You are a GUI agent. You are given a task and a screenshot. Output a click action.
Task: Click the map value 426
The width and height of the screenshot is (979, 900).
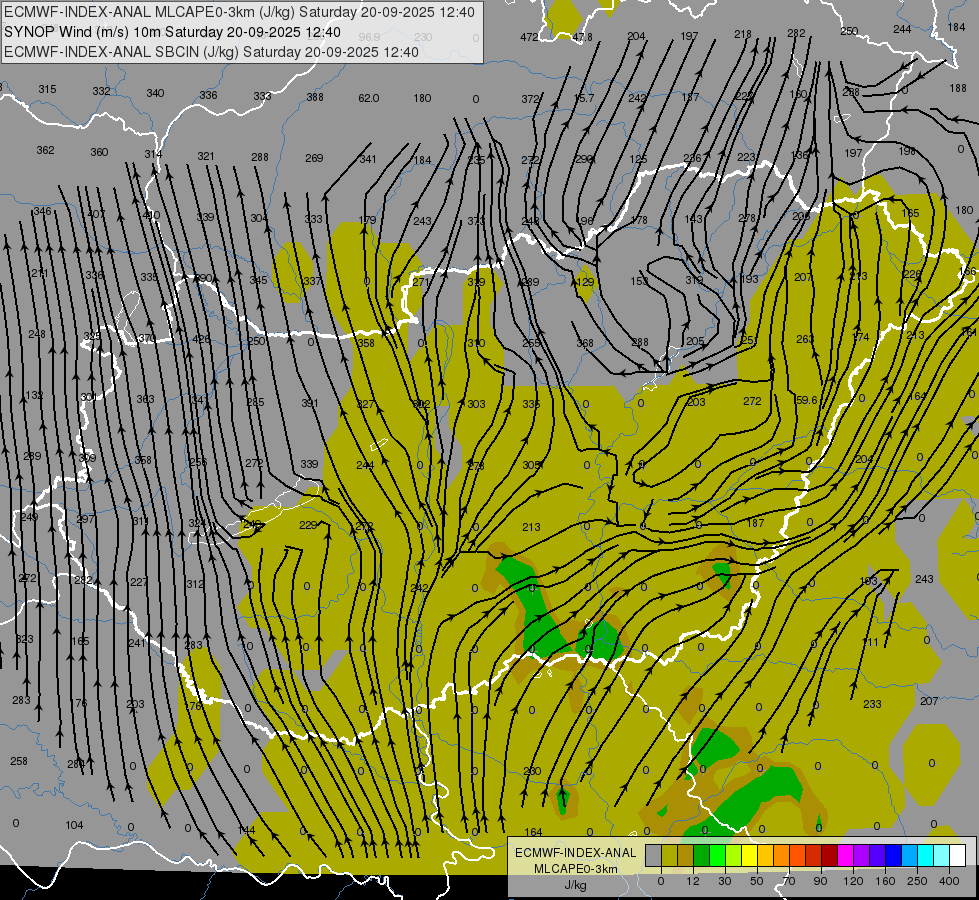point(201,339)
